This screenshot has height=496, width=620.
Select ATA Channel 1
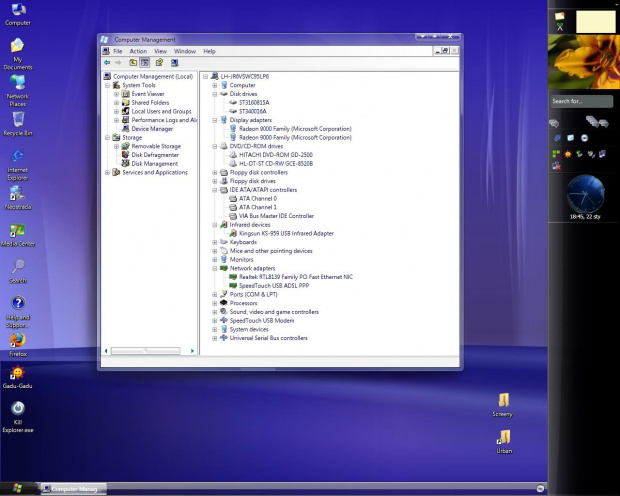(x=258, y=207)
